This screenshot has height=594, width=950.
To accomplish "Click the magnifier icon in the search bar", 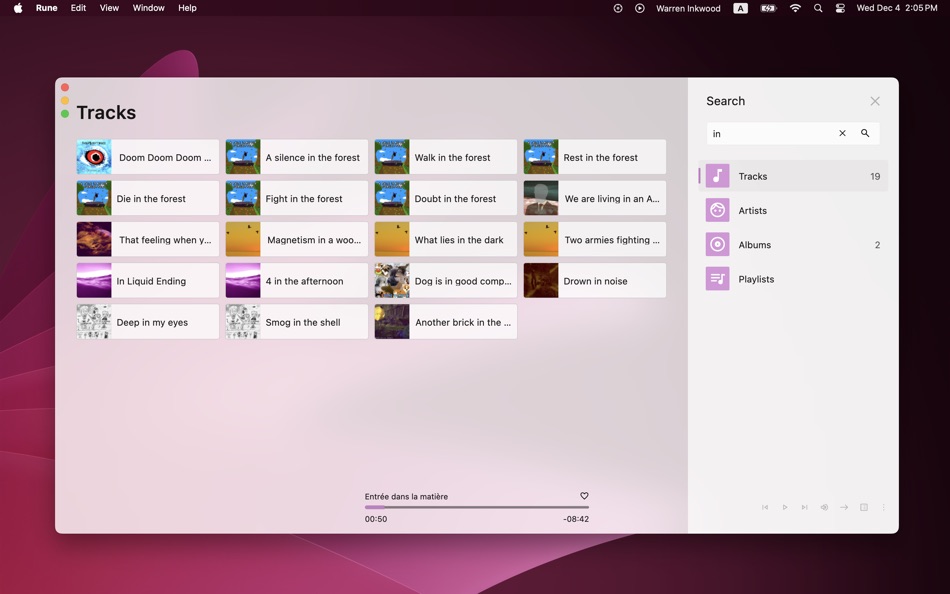I will click(x=865, y=132).
